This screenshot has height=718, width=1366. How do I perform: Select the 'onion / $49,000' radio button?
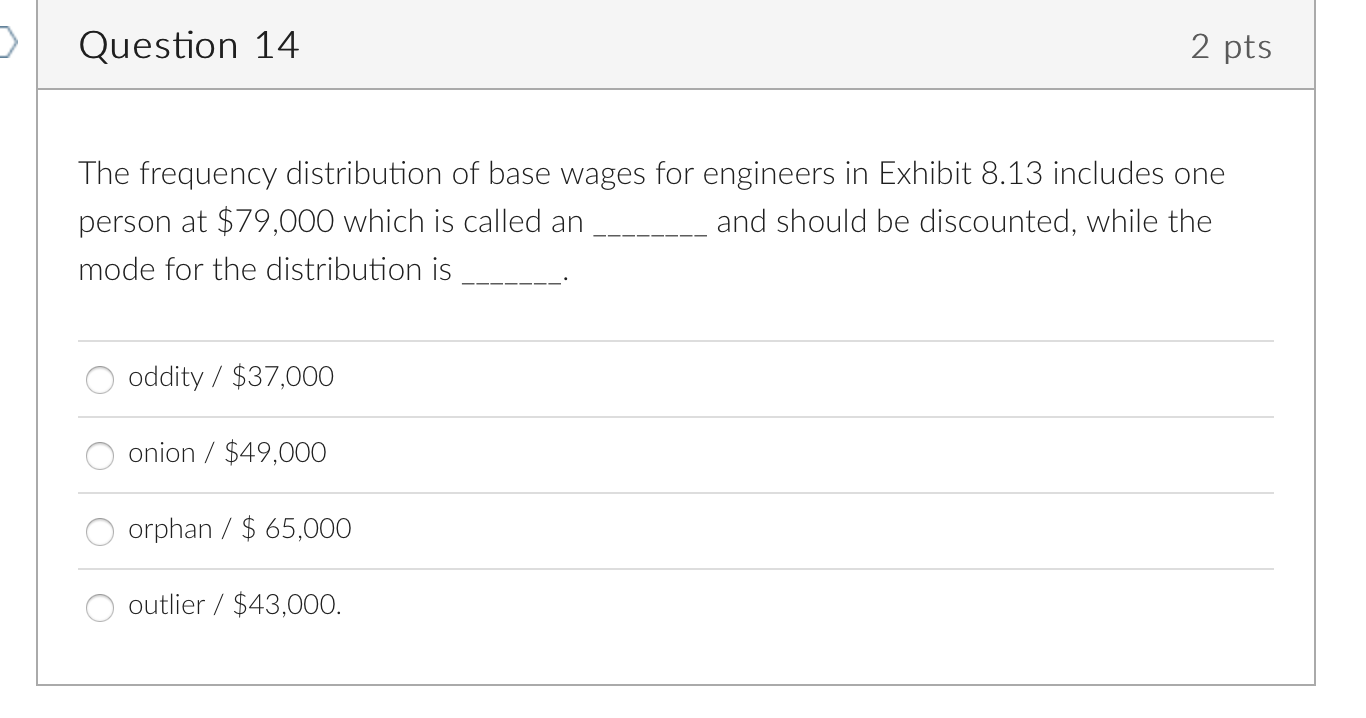coord(100,456)
